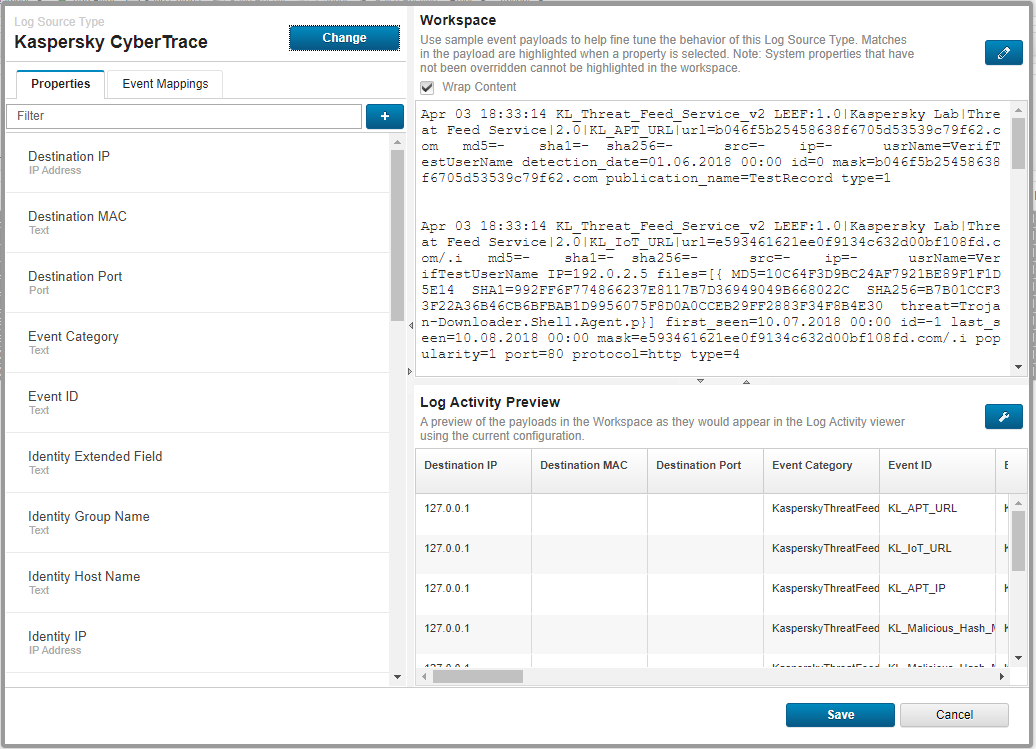This screenshot has width=1036, height=749.
Task: Switch to the Event Mappings tab
Action: point(164,84)
